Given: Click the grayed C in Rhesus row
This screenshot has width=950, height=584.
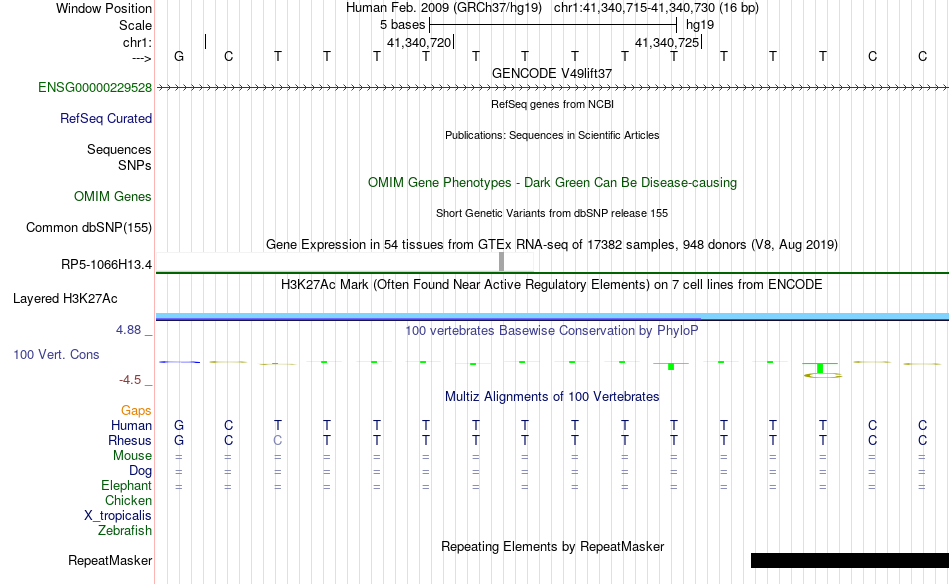Looking at the screenshot, I should (277, 440).
